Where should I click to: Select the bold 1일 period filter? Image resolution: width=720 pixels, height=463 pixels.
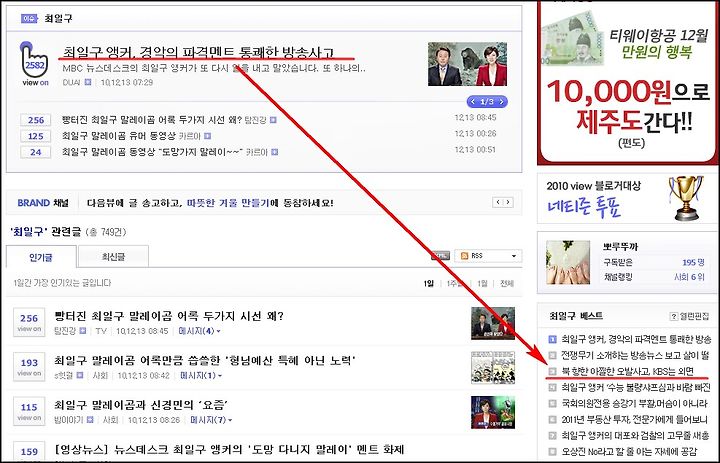[428, 283]
